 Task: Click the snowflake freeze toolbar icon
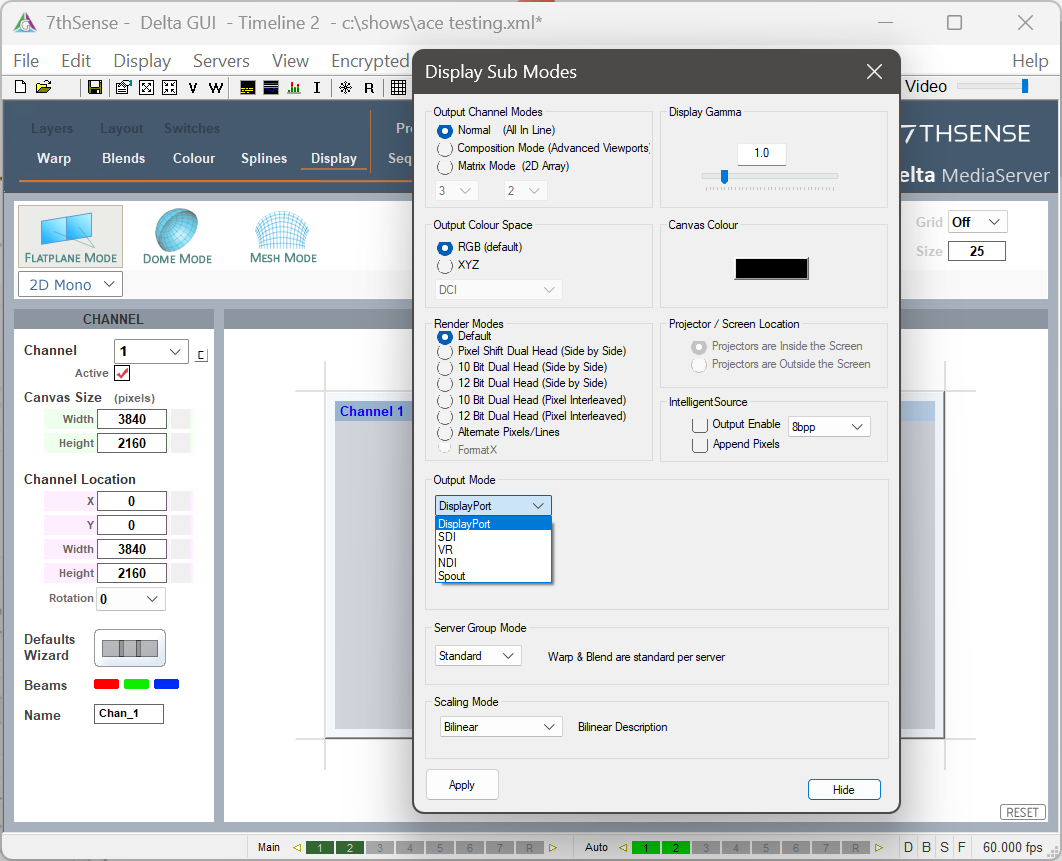tap(345, 87)
